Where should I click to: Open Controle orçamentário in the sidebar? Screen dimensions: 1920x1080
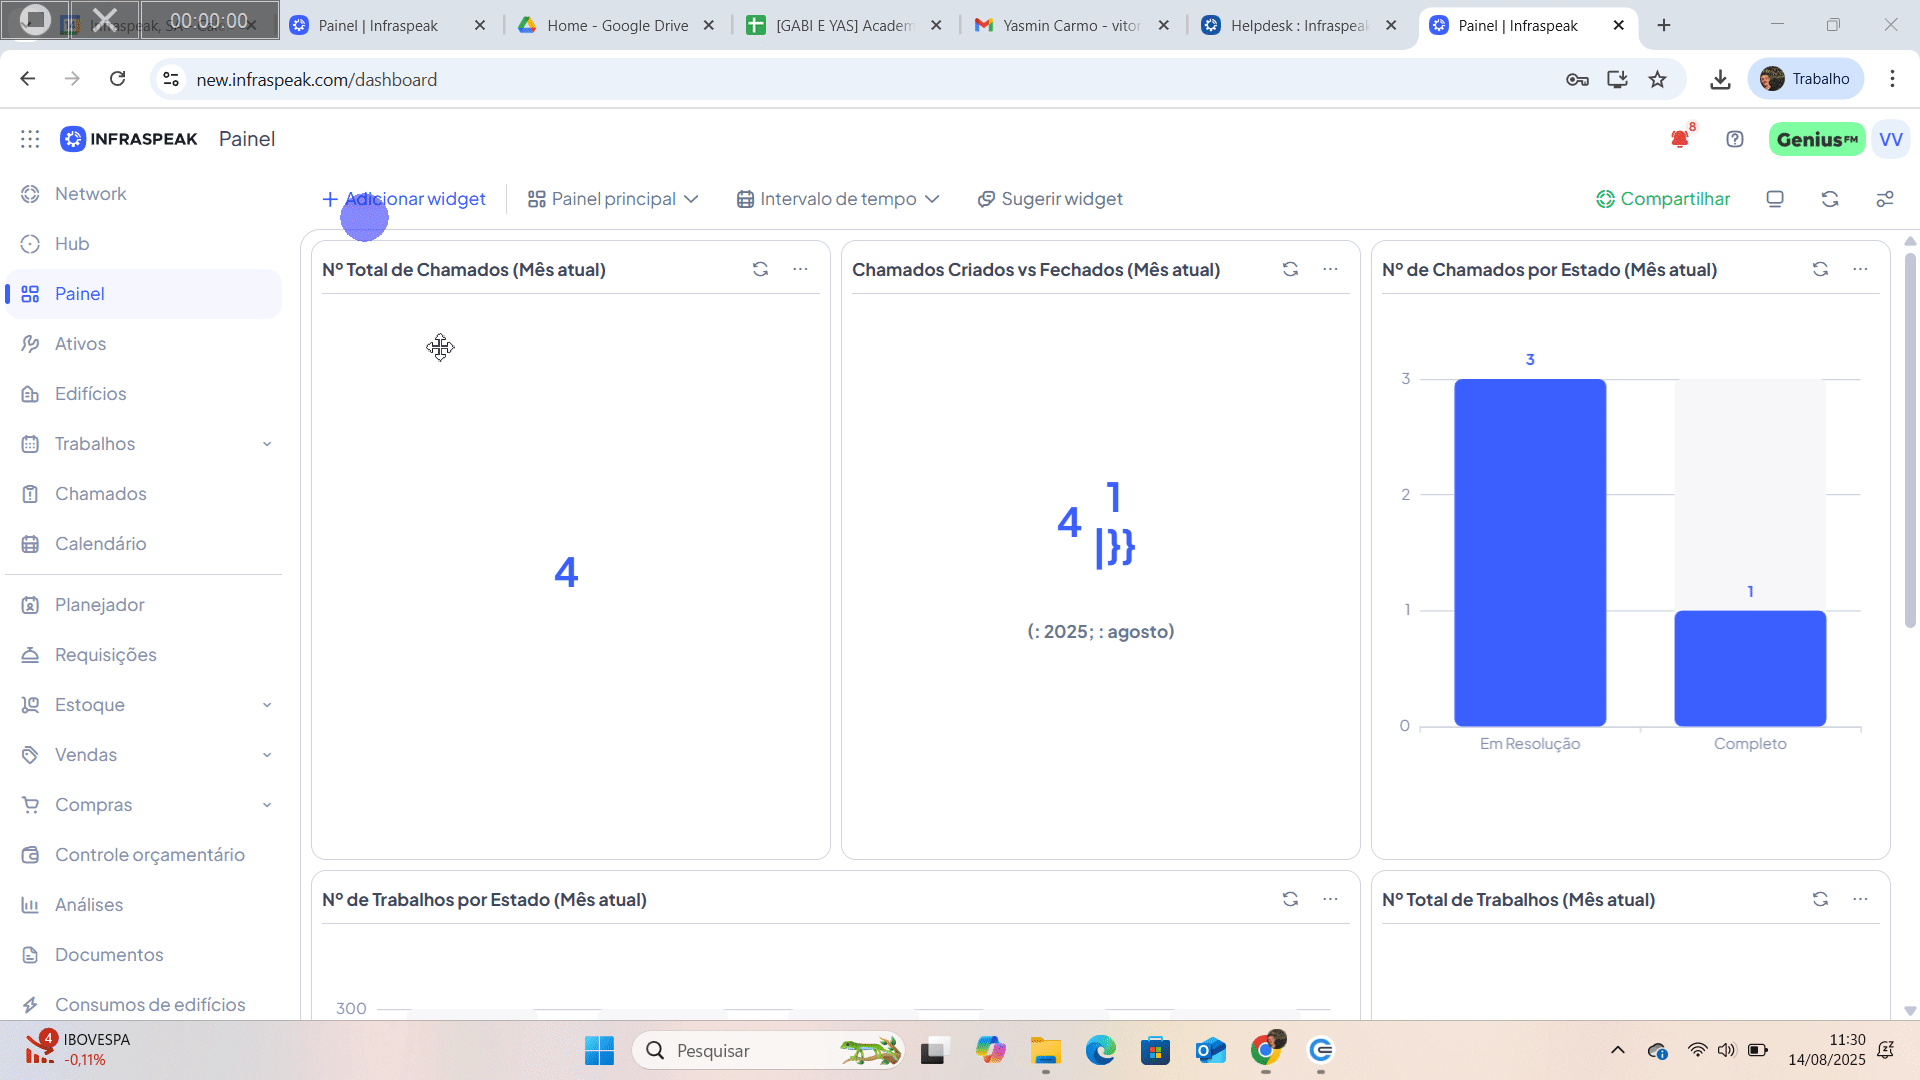click(144, 855)
